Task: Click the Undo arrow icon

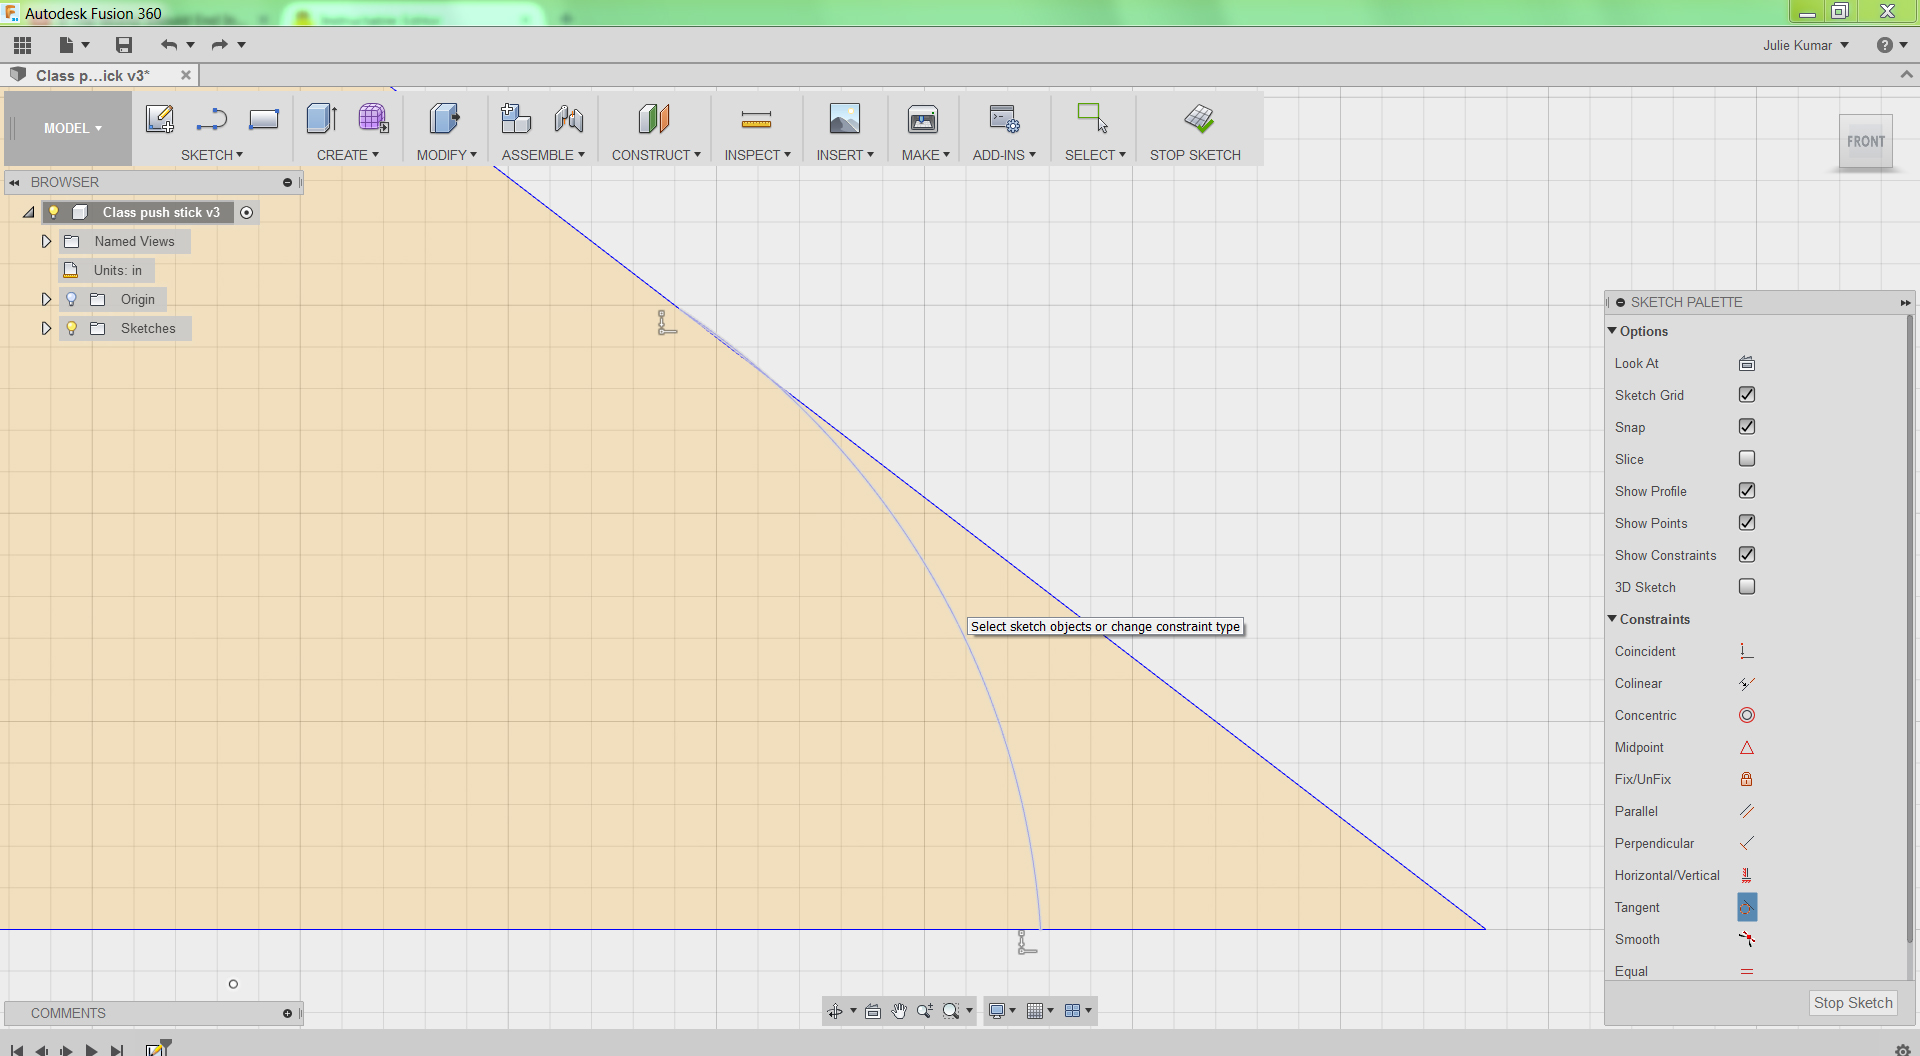Action: tap(169, 45)
